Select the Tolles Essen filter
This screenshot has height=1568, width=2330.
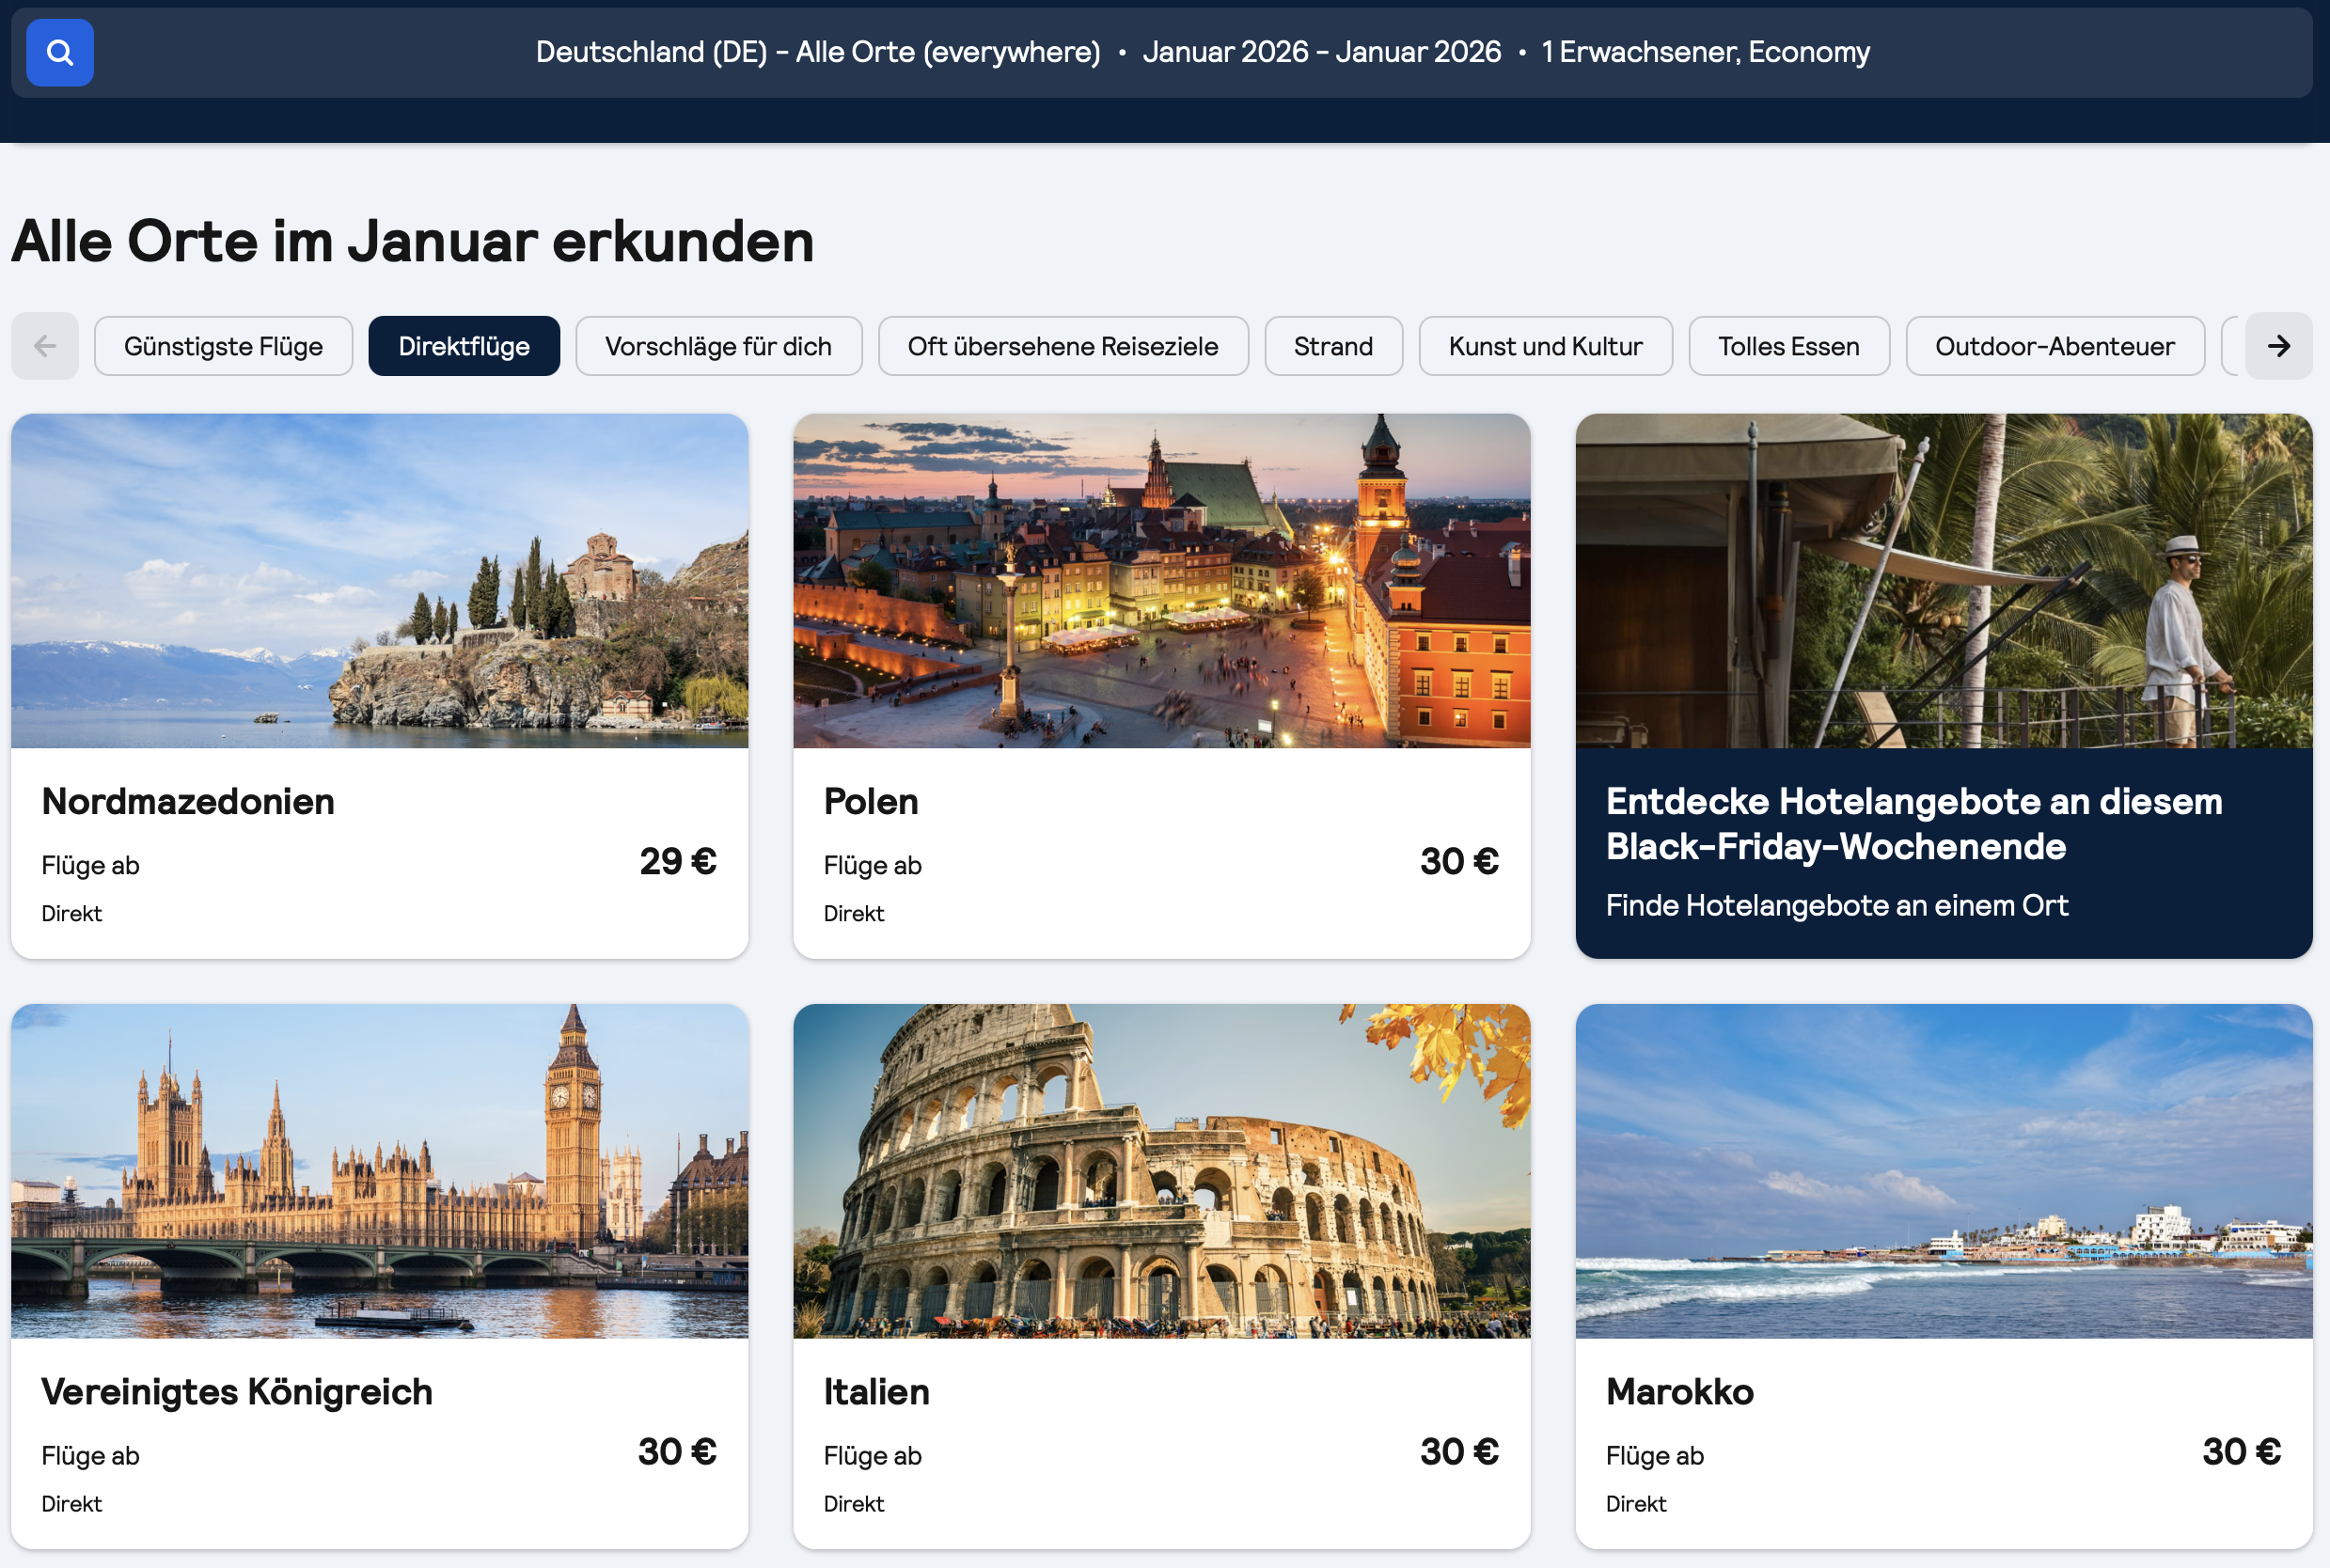tap(1788, 346)
